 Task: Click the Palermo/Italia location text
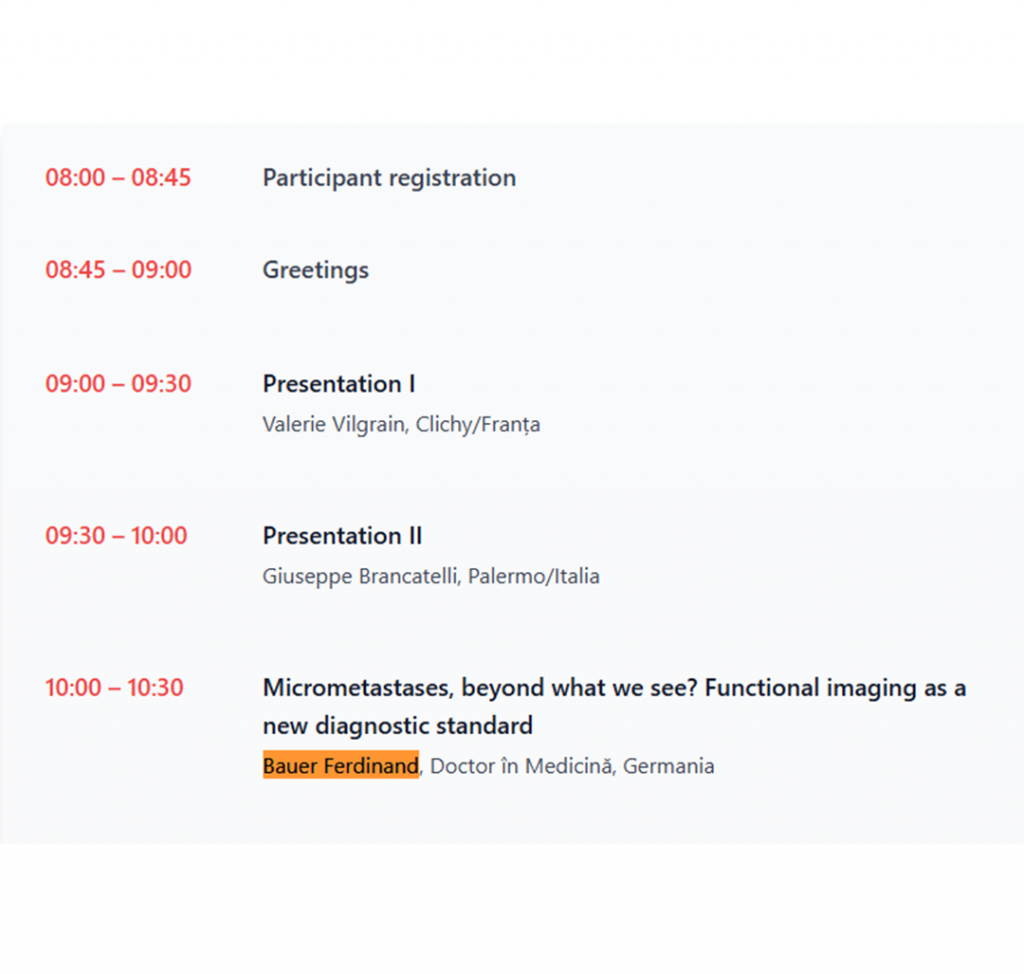coord(534,576)
